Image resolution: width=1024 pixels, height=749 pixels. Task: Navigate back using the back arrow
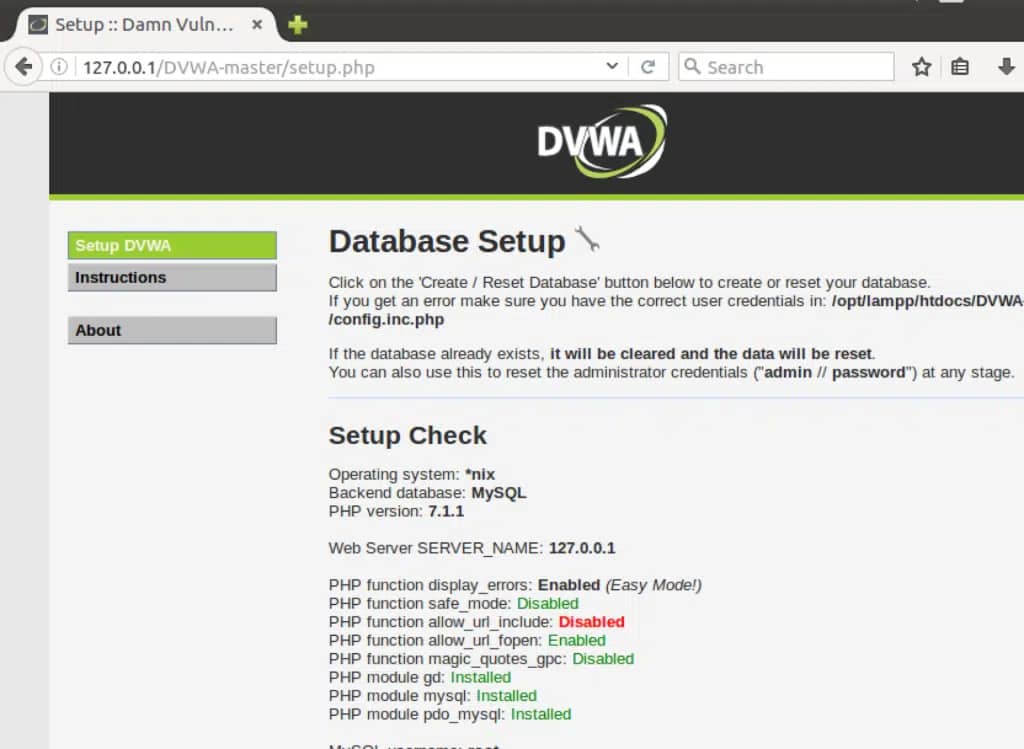coord(22,67)
